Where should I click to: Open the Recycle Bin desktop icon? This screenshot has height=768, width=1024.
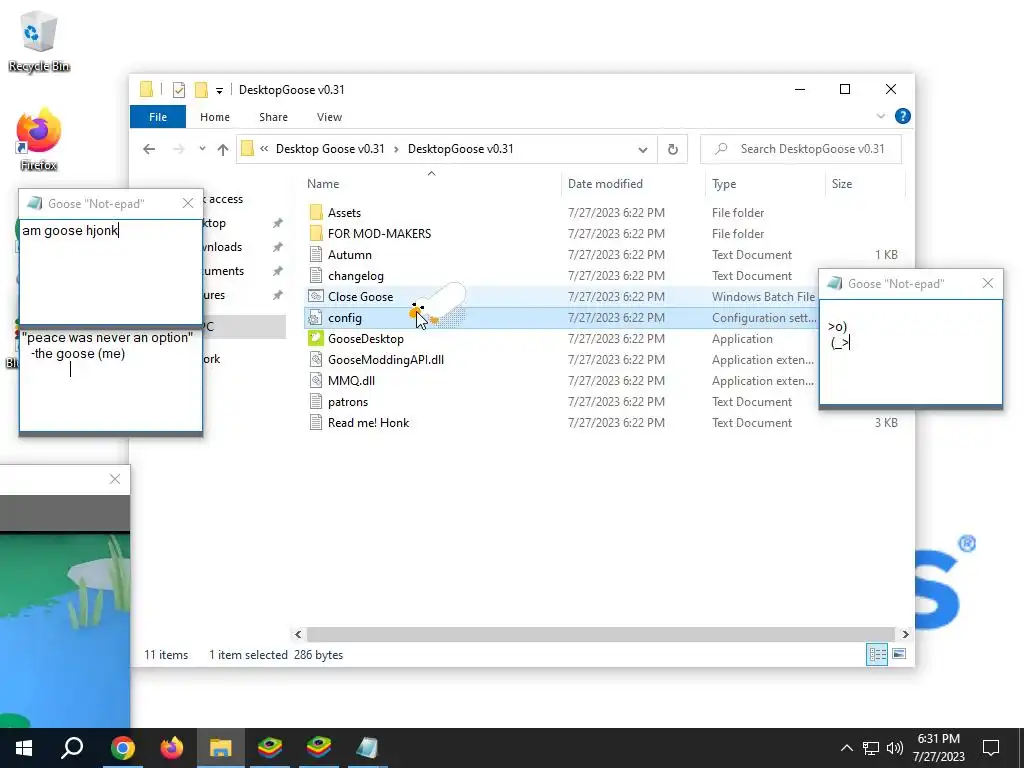click(x=39, y=40)
